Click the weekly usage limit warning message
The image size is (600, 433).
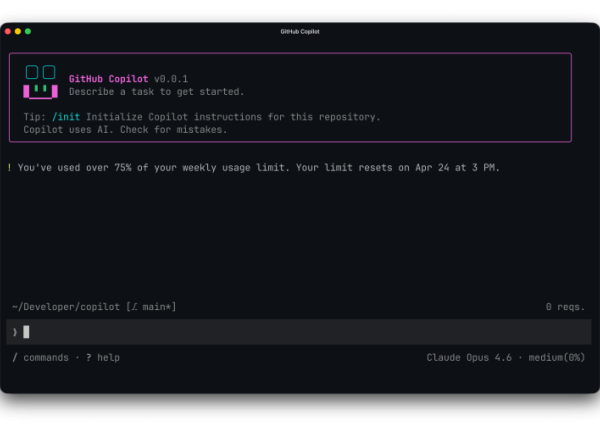(x=259, y=168)
